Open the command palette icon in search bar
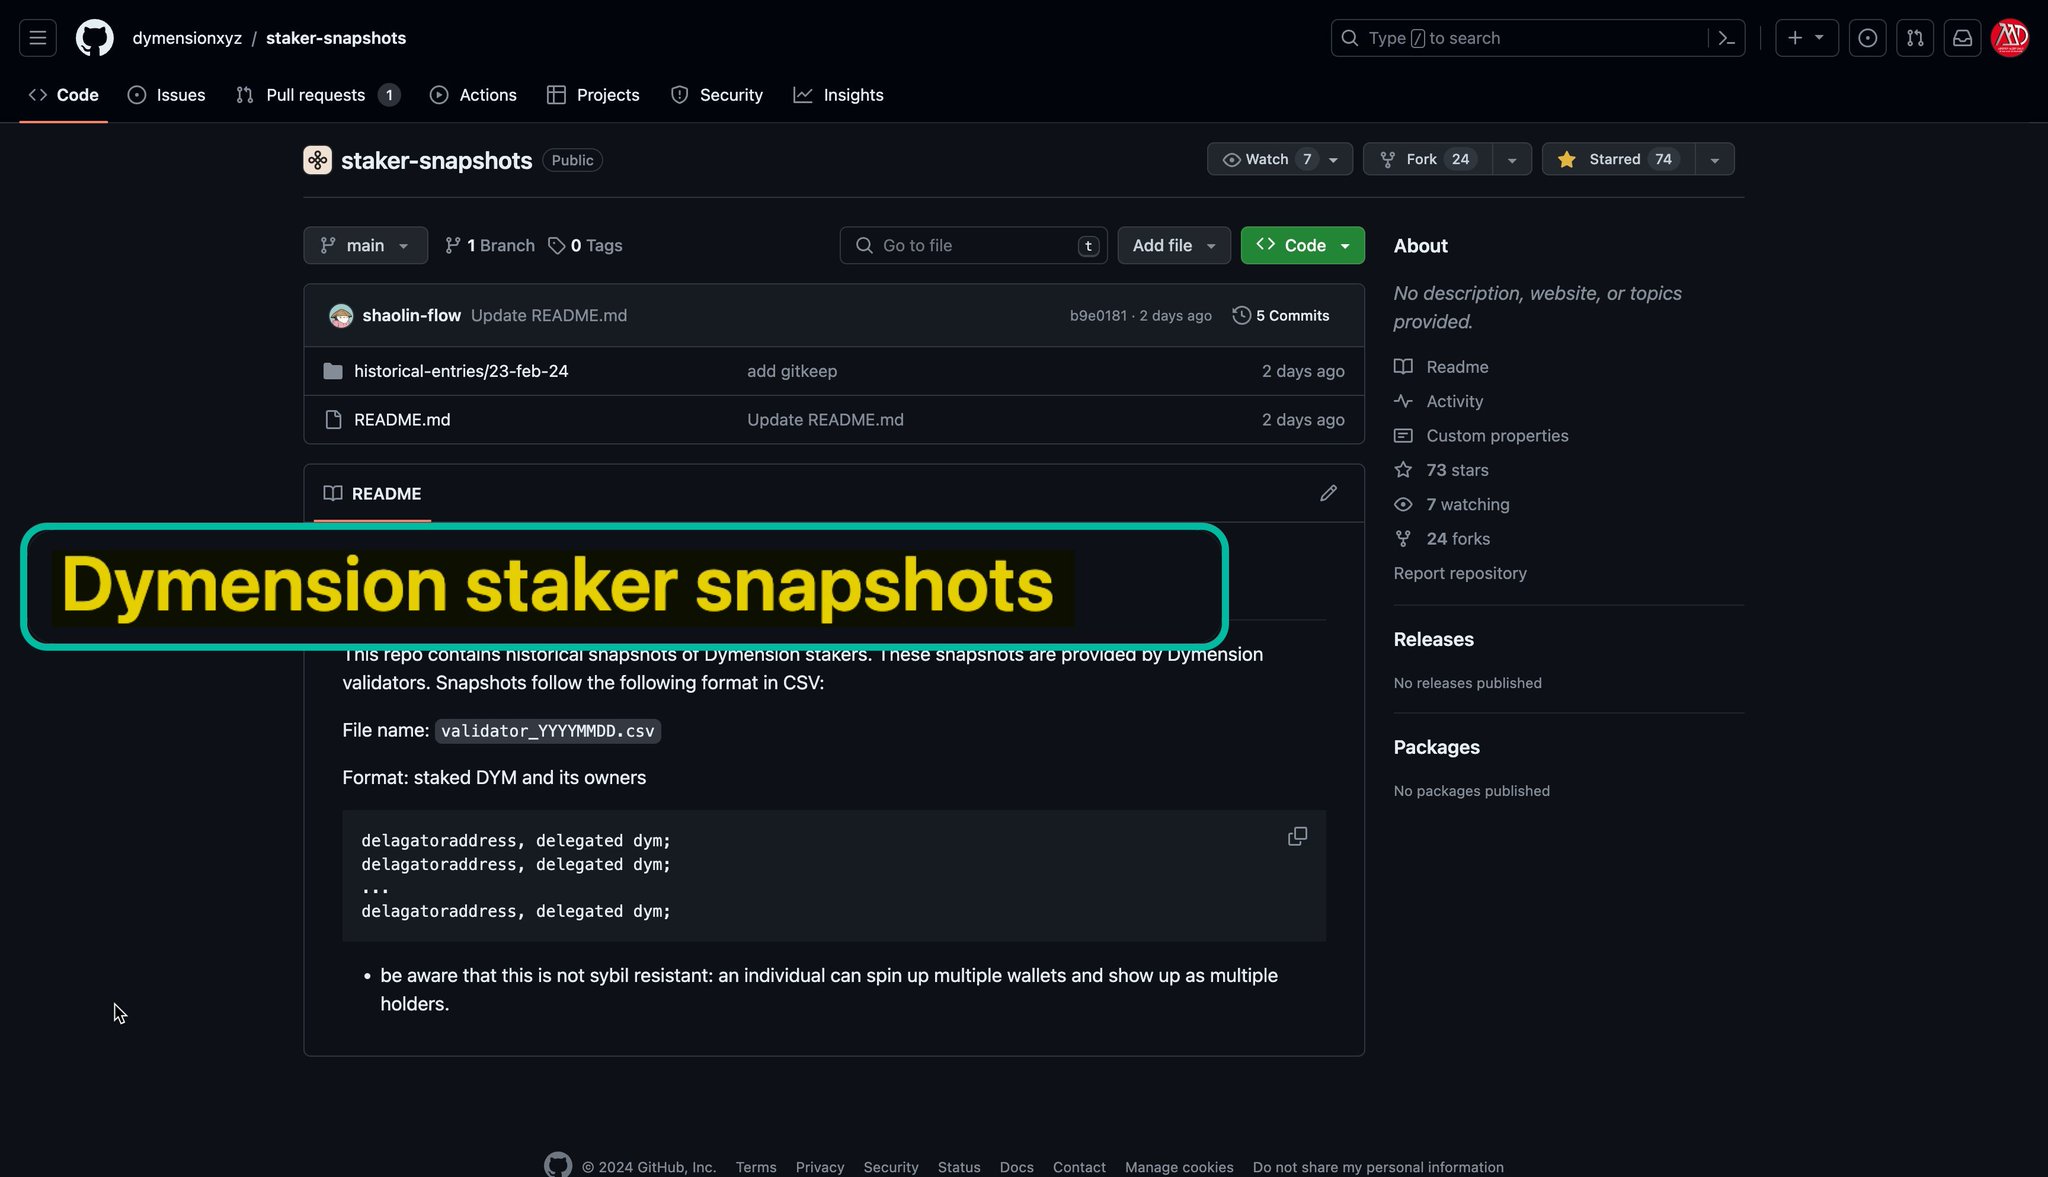Image resolution: width=2048 pixels, height=1177 pixels. 1726,38
